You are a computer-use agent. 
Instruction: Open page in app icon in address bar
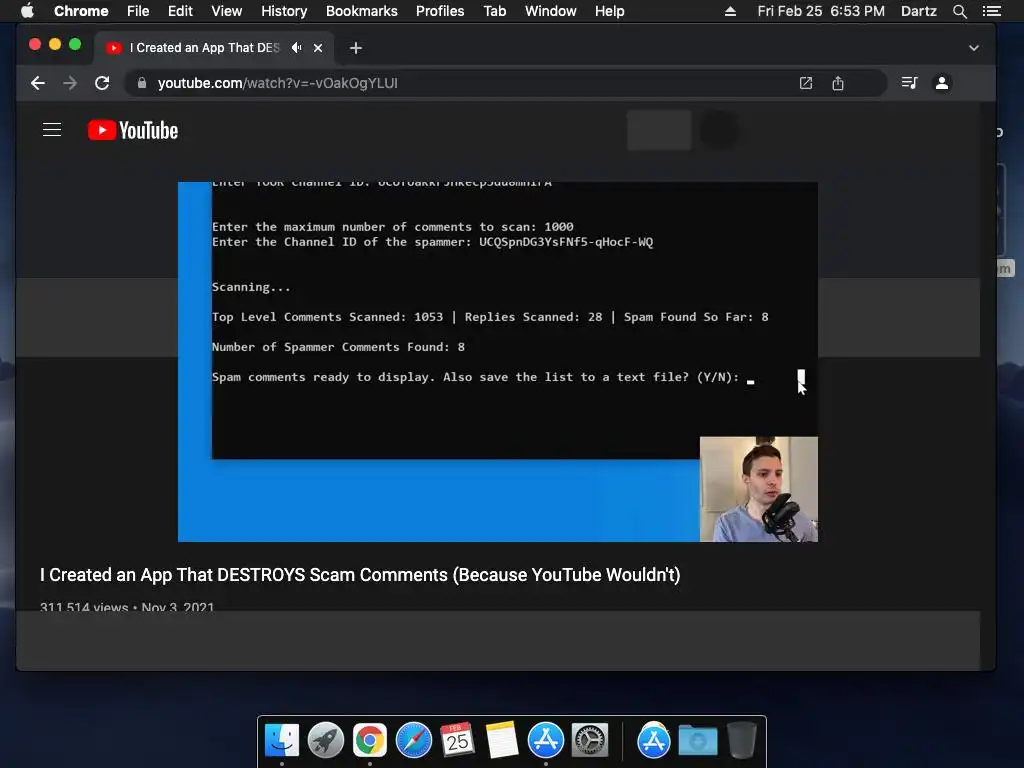click(806, 83)
